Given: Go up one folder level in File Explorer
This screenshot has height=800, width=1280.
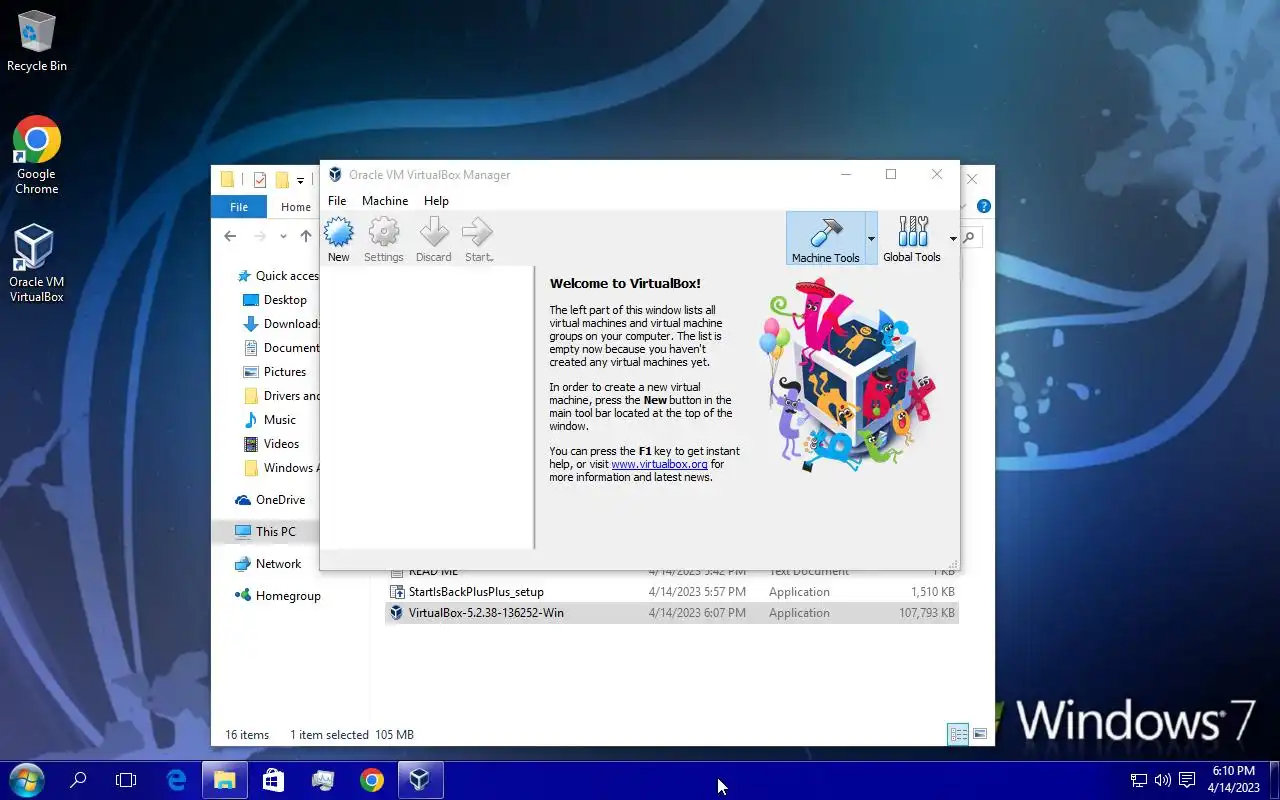Looking at the screenshot, I should pos(306,236).
